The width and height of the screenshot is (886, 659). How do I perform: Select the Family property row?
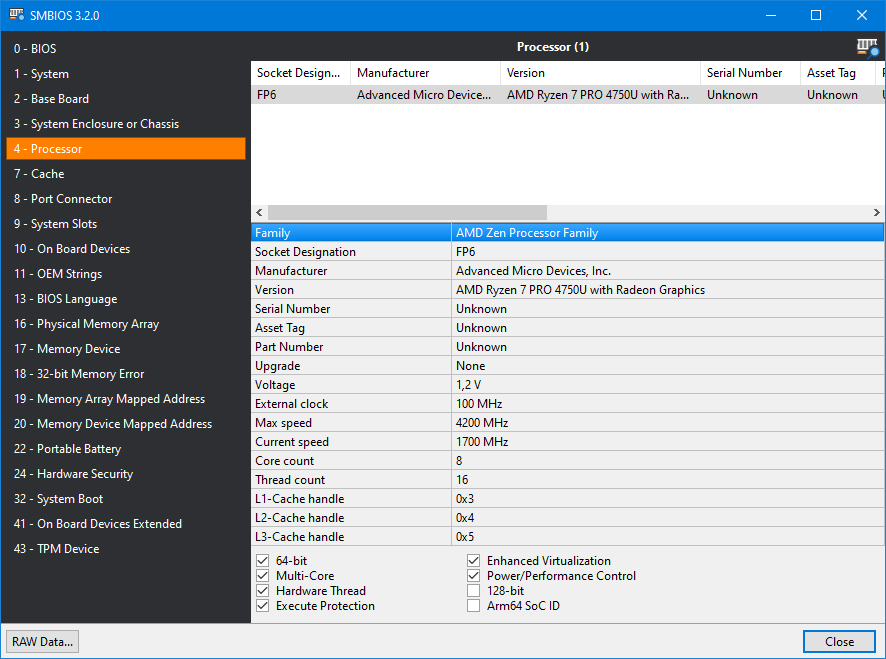click(x=567, y=233)
